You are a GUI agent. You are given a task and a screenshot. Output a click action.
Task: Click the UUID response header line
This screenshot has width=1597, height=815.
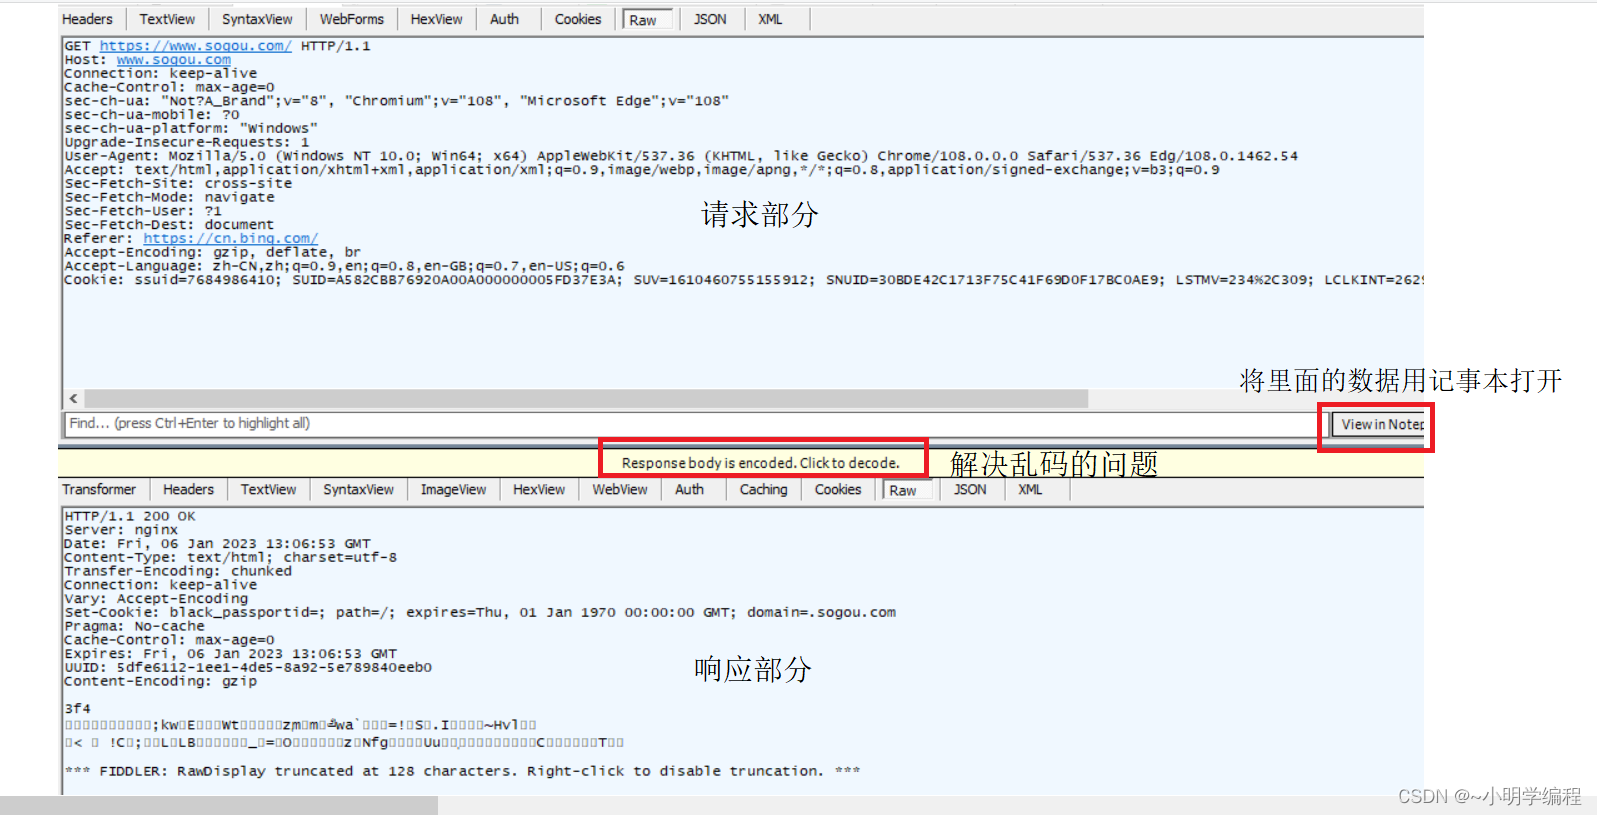pos(248,668)
